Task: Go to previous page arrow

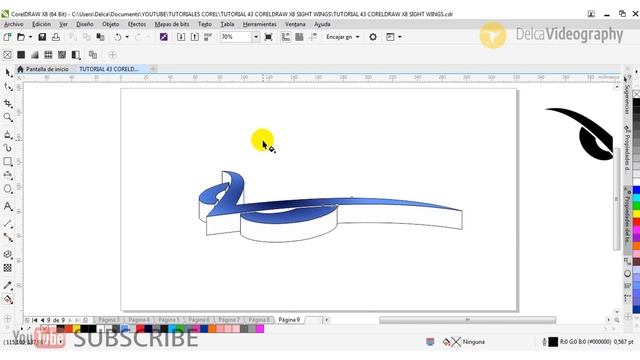Action: click(42, 320)
